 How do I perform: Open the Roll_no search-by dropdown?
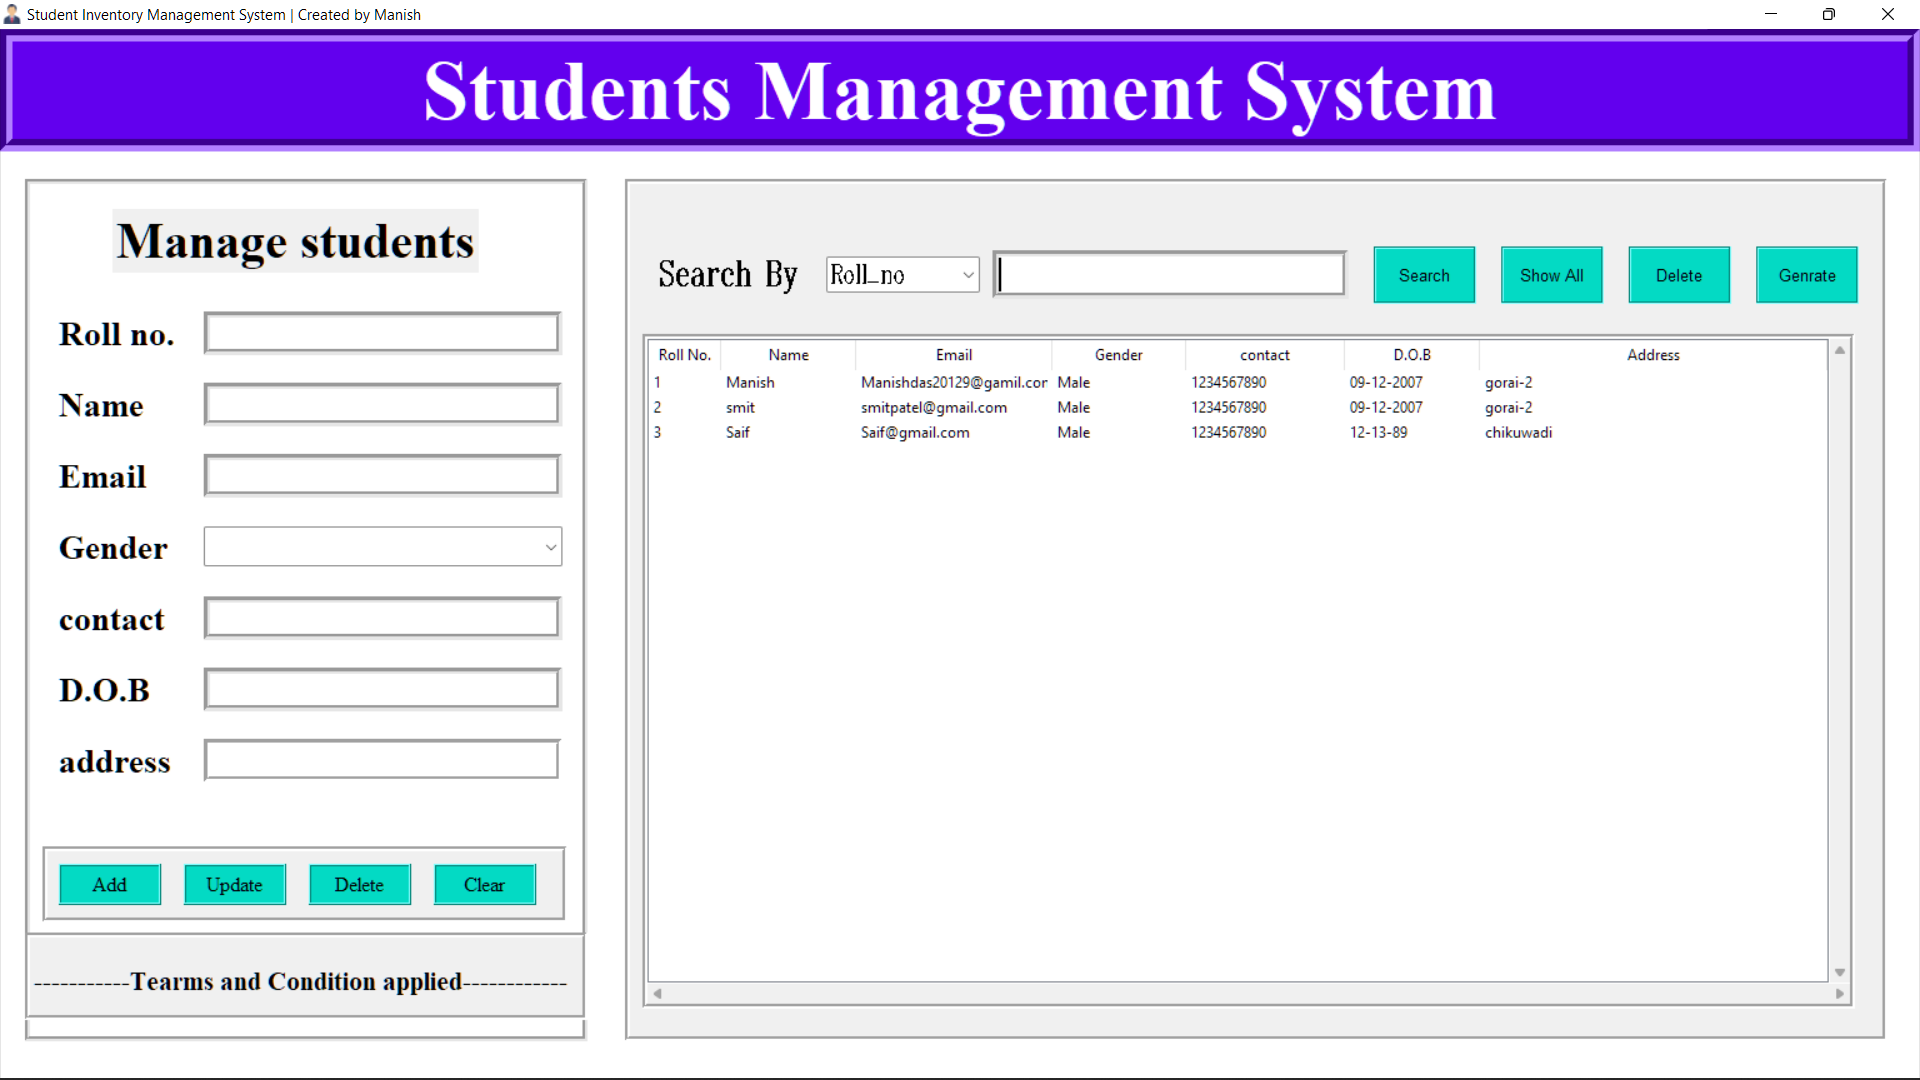(900, 274)
